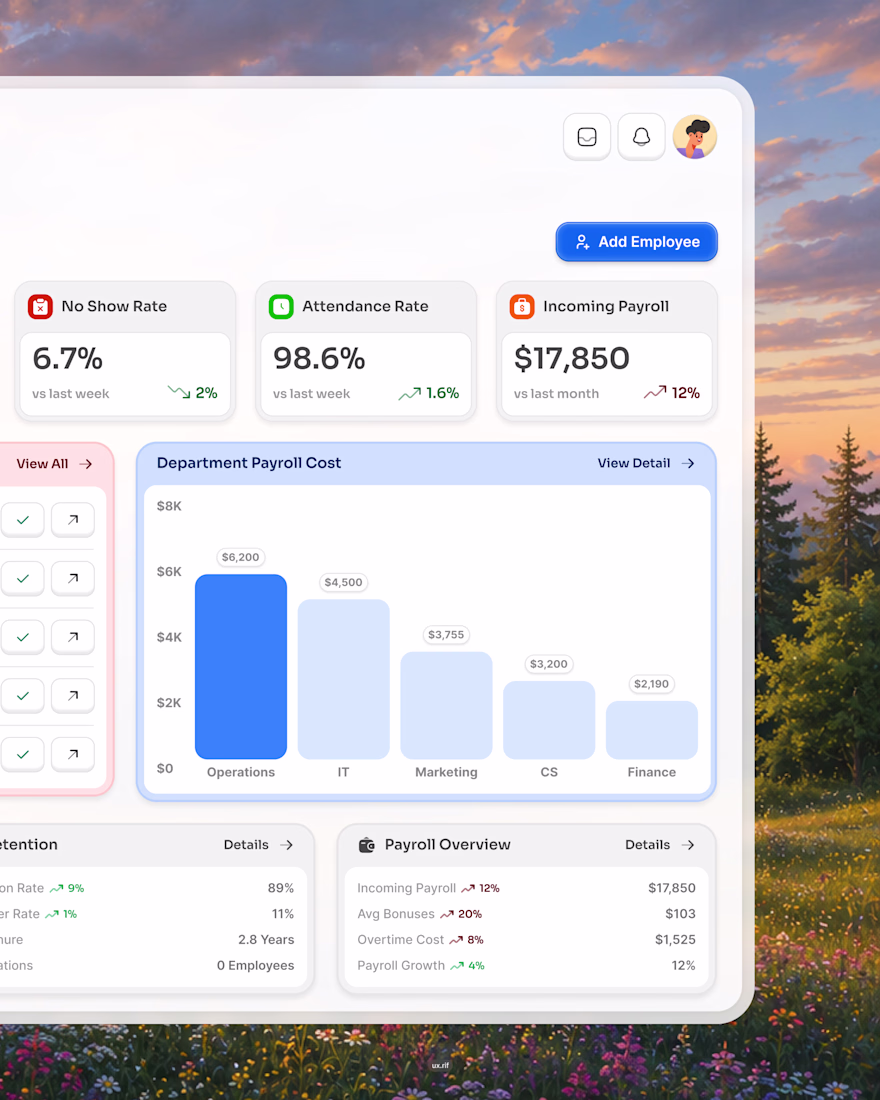Click the $2,190 value label
Viewport: 880px width, 1100px height.
(x=651, y=684)
